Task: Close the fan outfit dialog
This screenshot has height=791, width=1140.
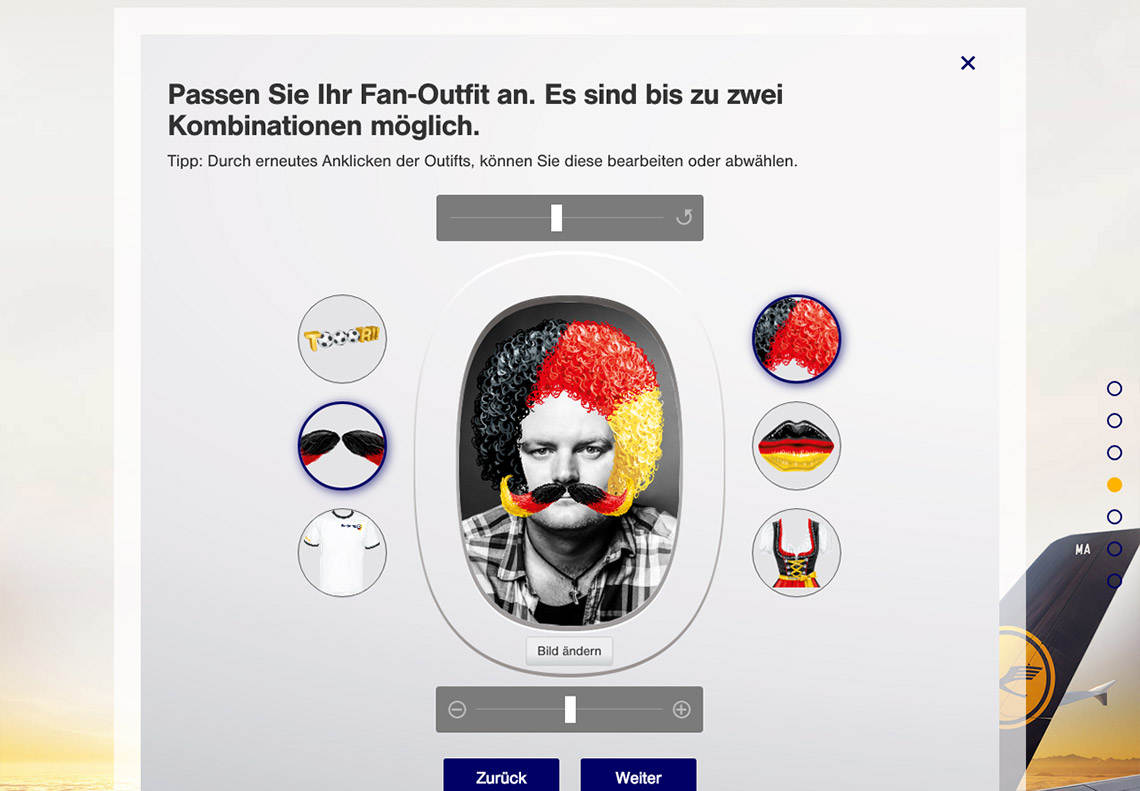Action: click(x=968, y=63)
